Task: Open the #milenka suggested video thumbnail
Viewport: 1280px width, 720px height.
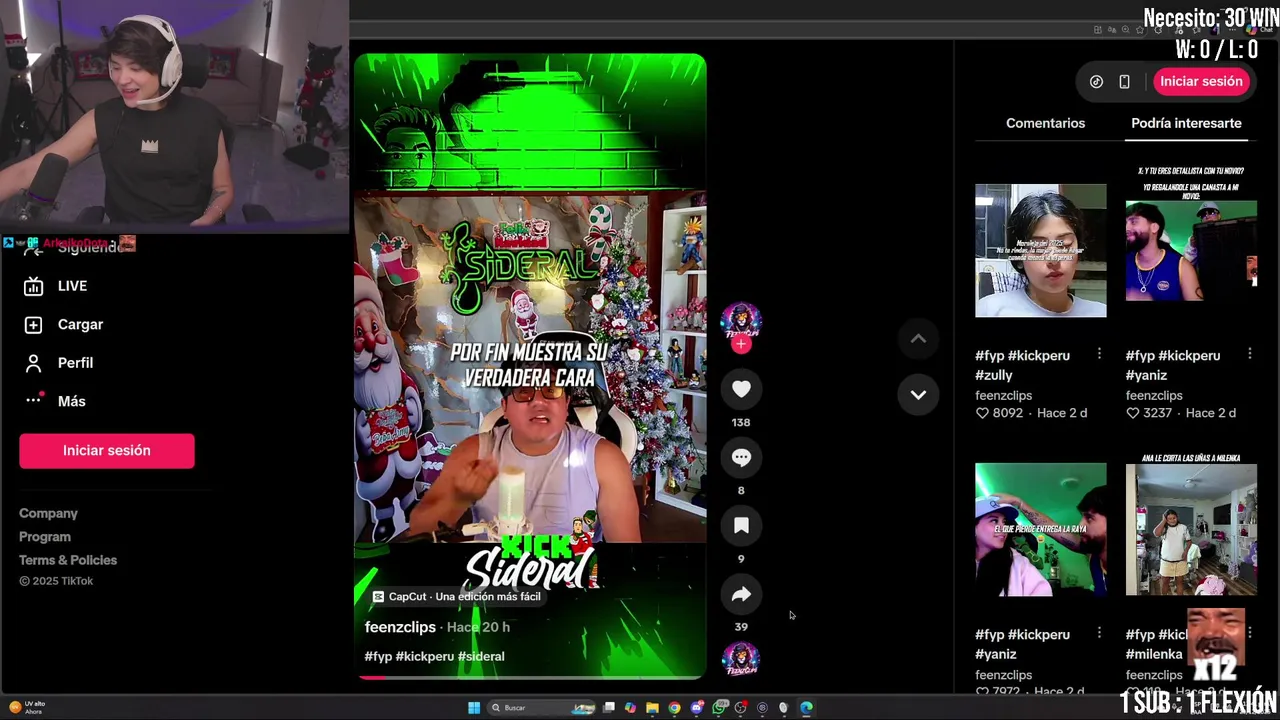Action: point(1191,529)
